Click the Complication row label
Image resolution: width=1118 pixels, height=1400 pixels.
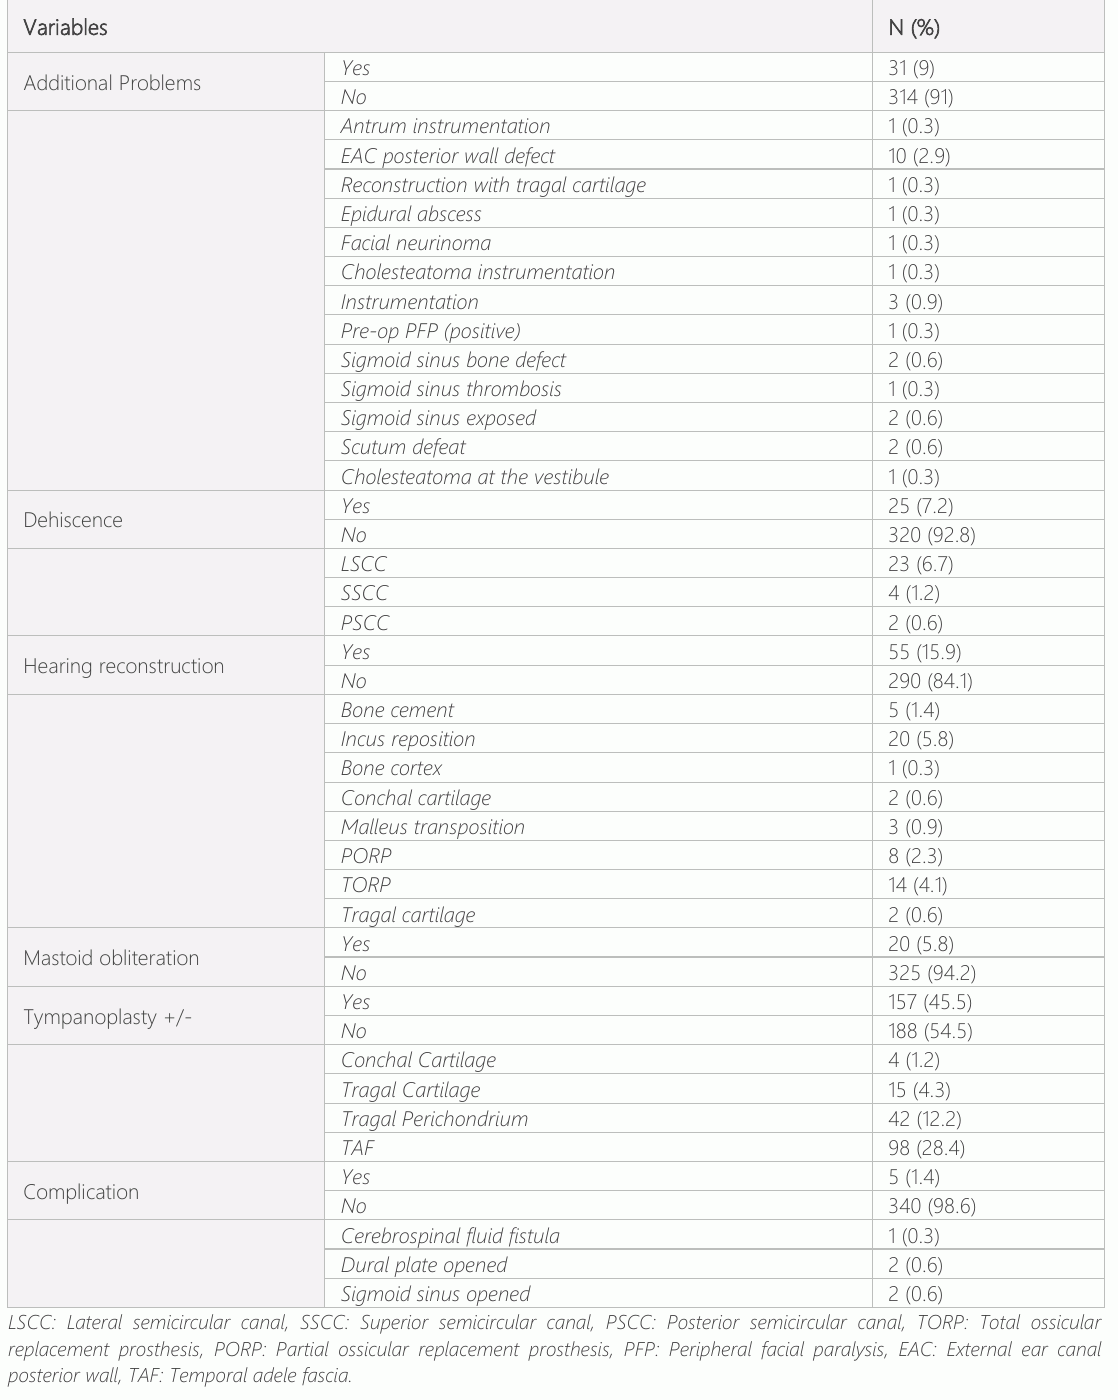pos(81,1192)
